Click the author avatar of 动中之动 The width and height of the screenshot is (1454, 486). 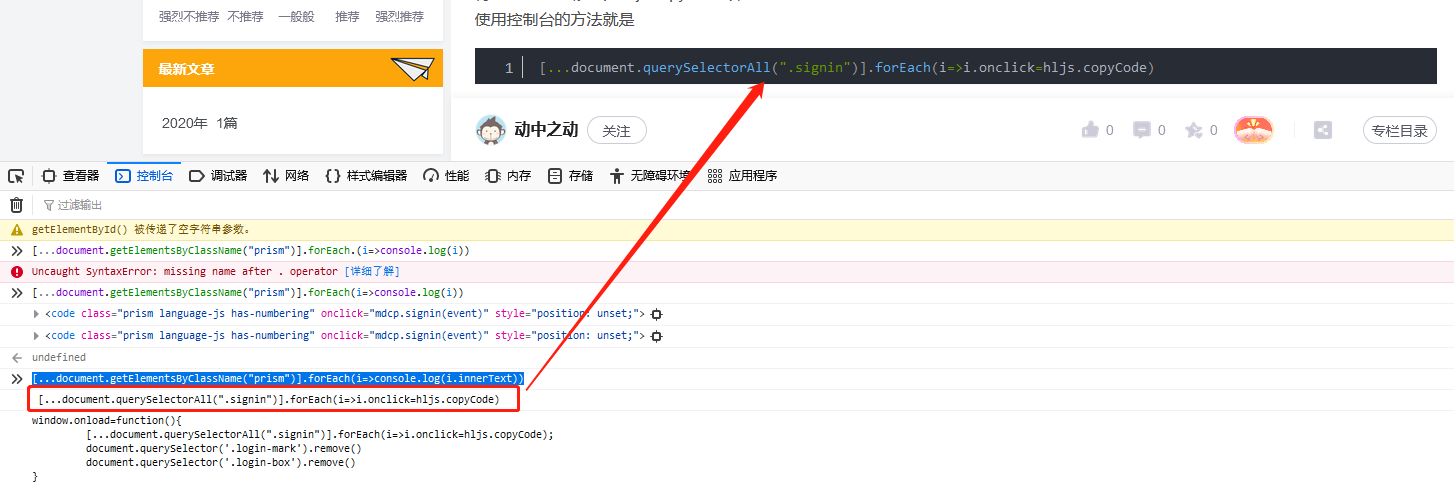[x=490, y=130]
